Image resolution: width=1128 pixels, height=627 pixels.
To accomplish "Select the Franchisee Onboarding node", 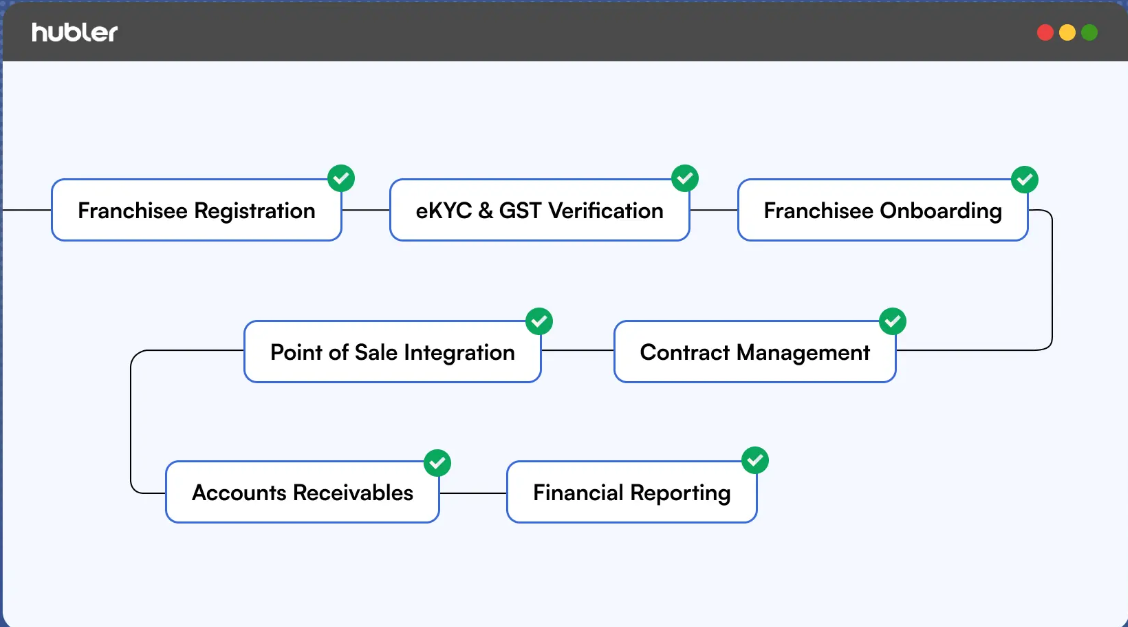I will [x=883, y=210].
